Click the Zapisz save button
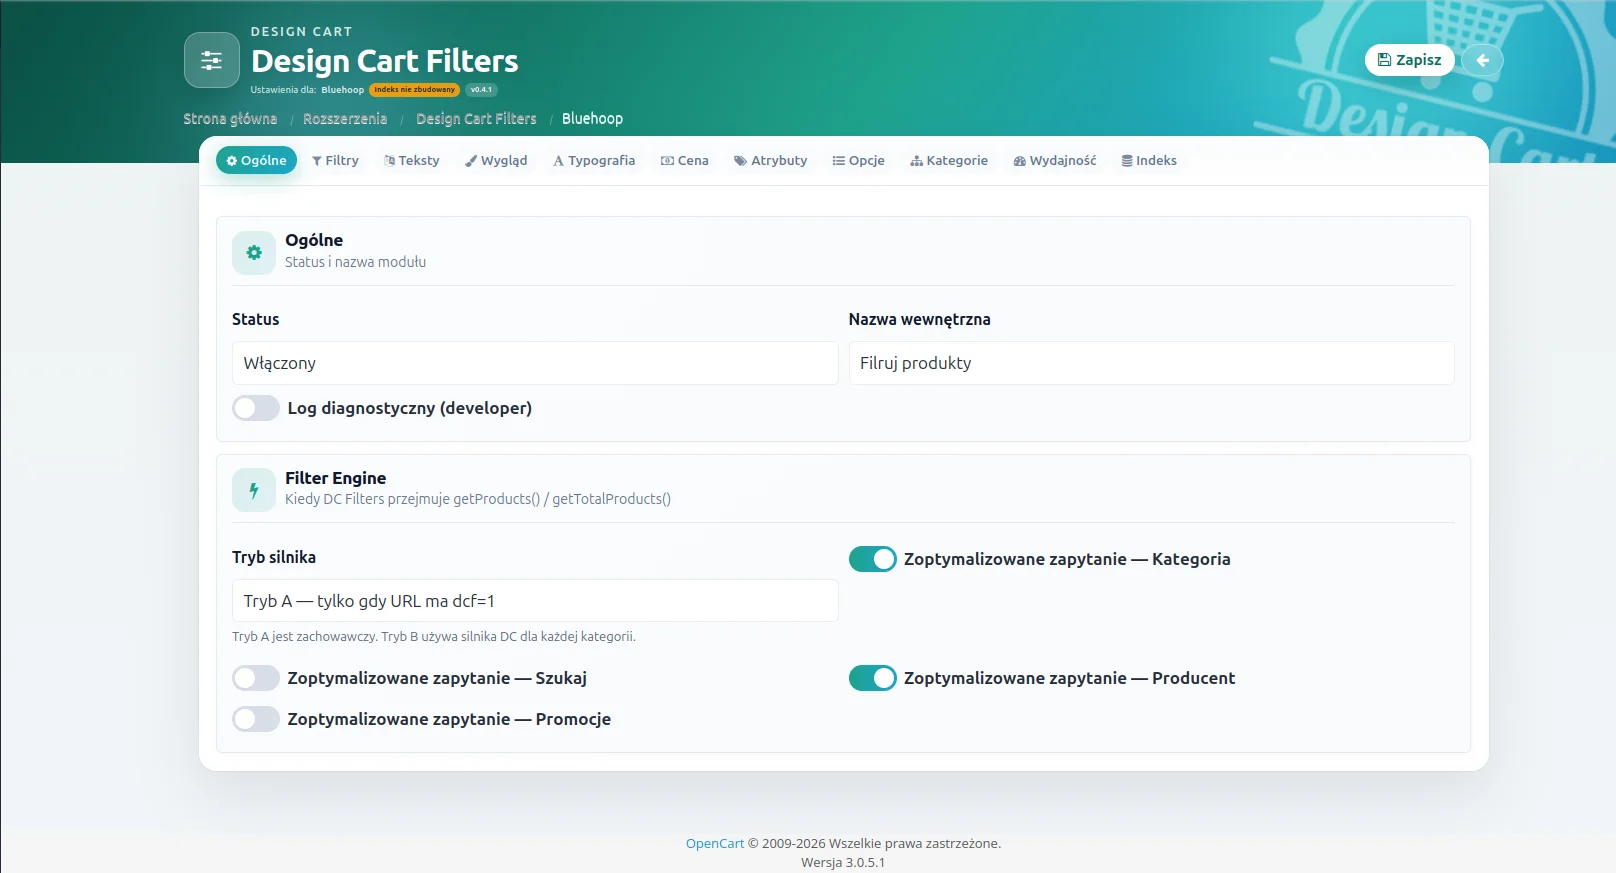1616x873 pixels. (1410, 60)
